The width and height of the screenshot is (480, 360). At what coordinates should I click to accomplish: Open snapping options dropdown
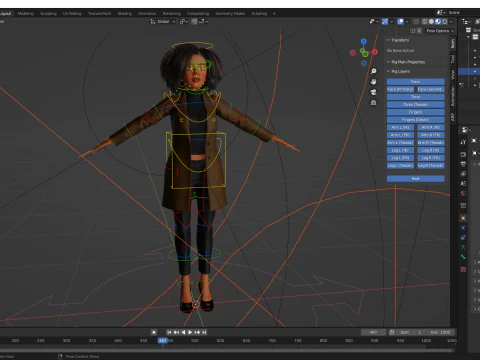203,22
